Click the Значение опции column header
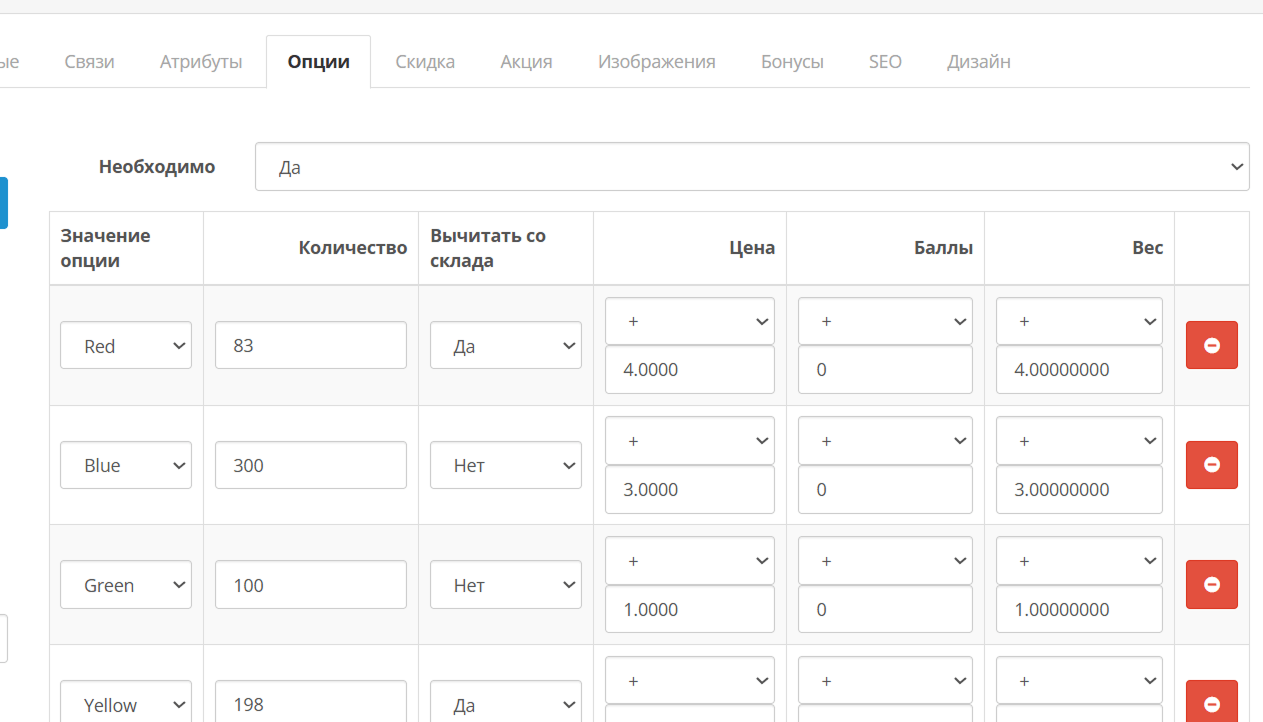The width and height of the screenshot is (1263, 722). 105,248
